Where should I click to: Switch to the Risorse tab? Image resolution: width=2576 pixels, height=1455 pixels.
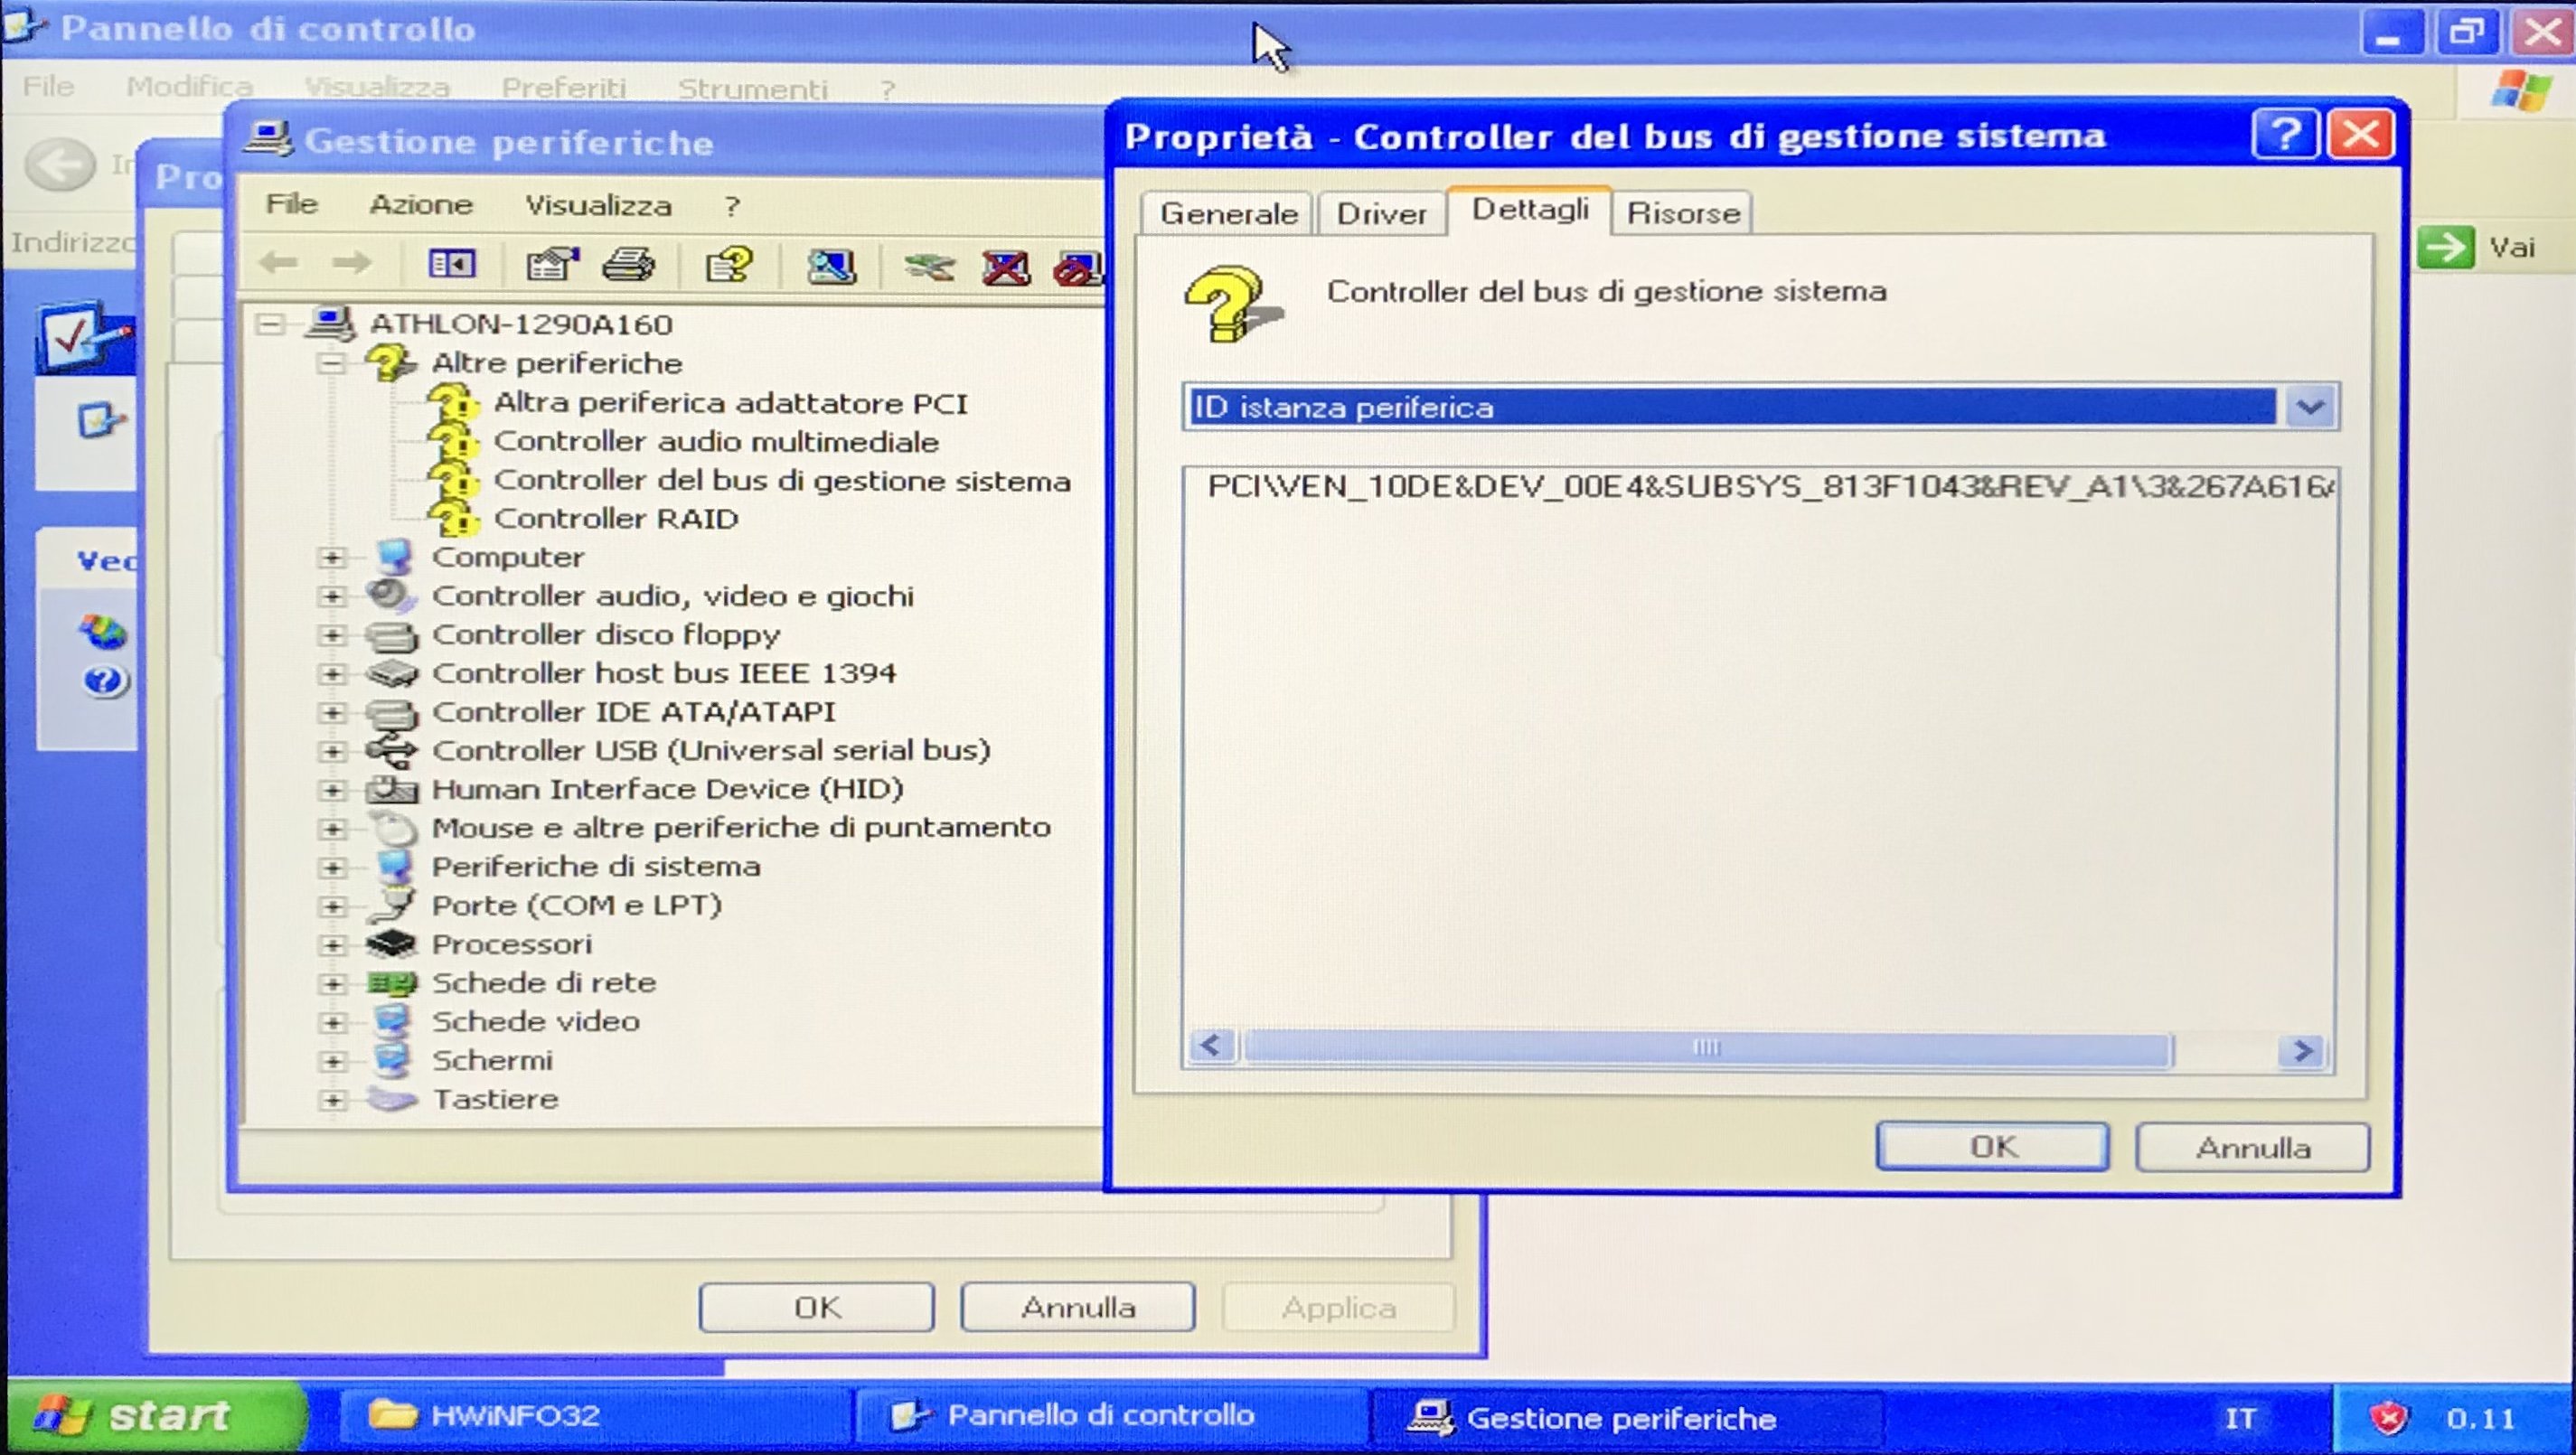(1683, 213)
